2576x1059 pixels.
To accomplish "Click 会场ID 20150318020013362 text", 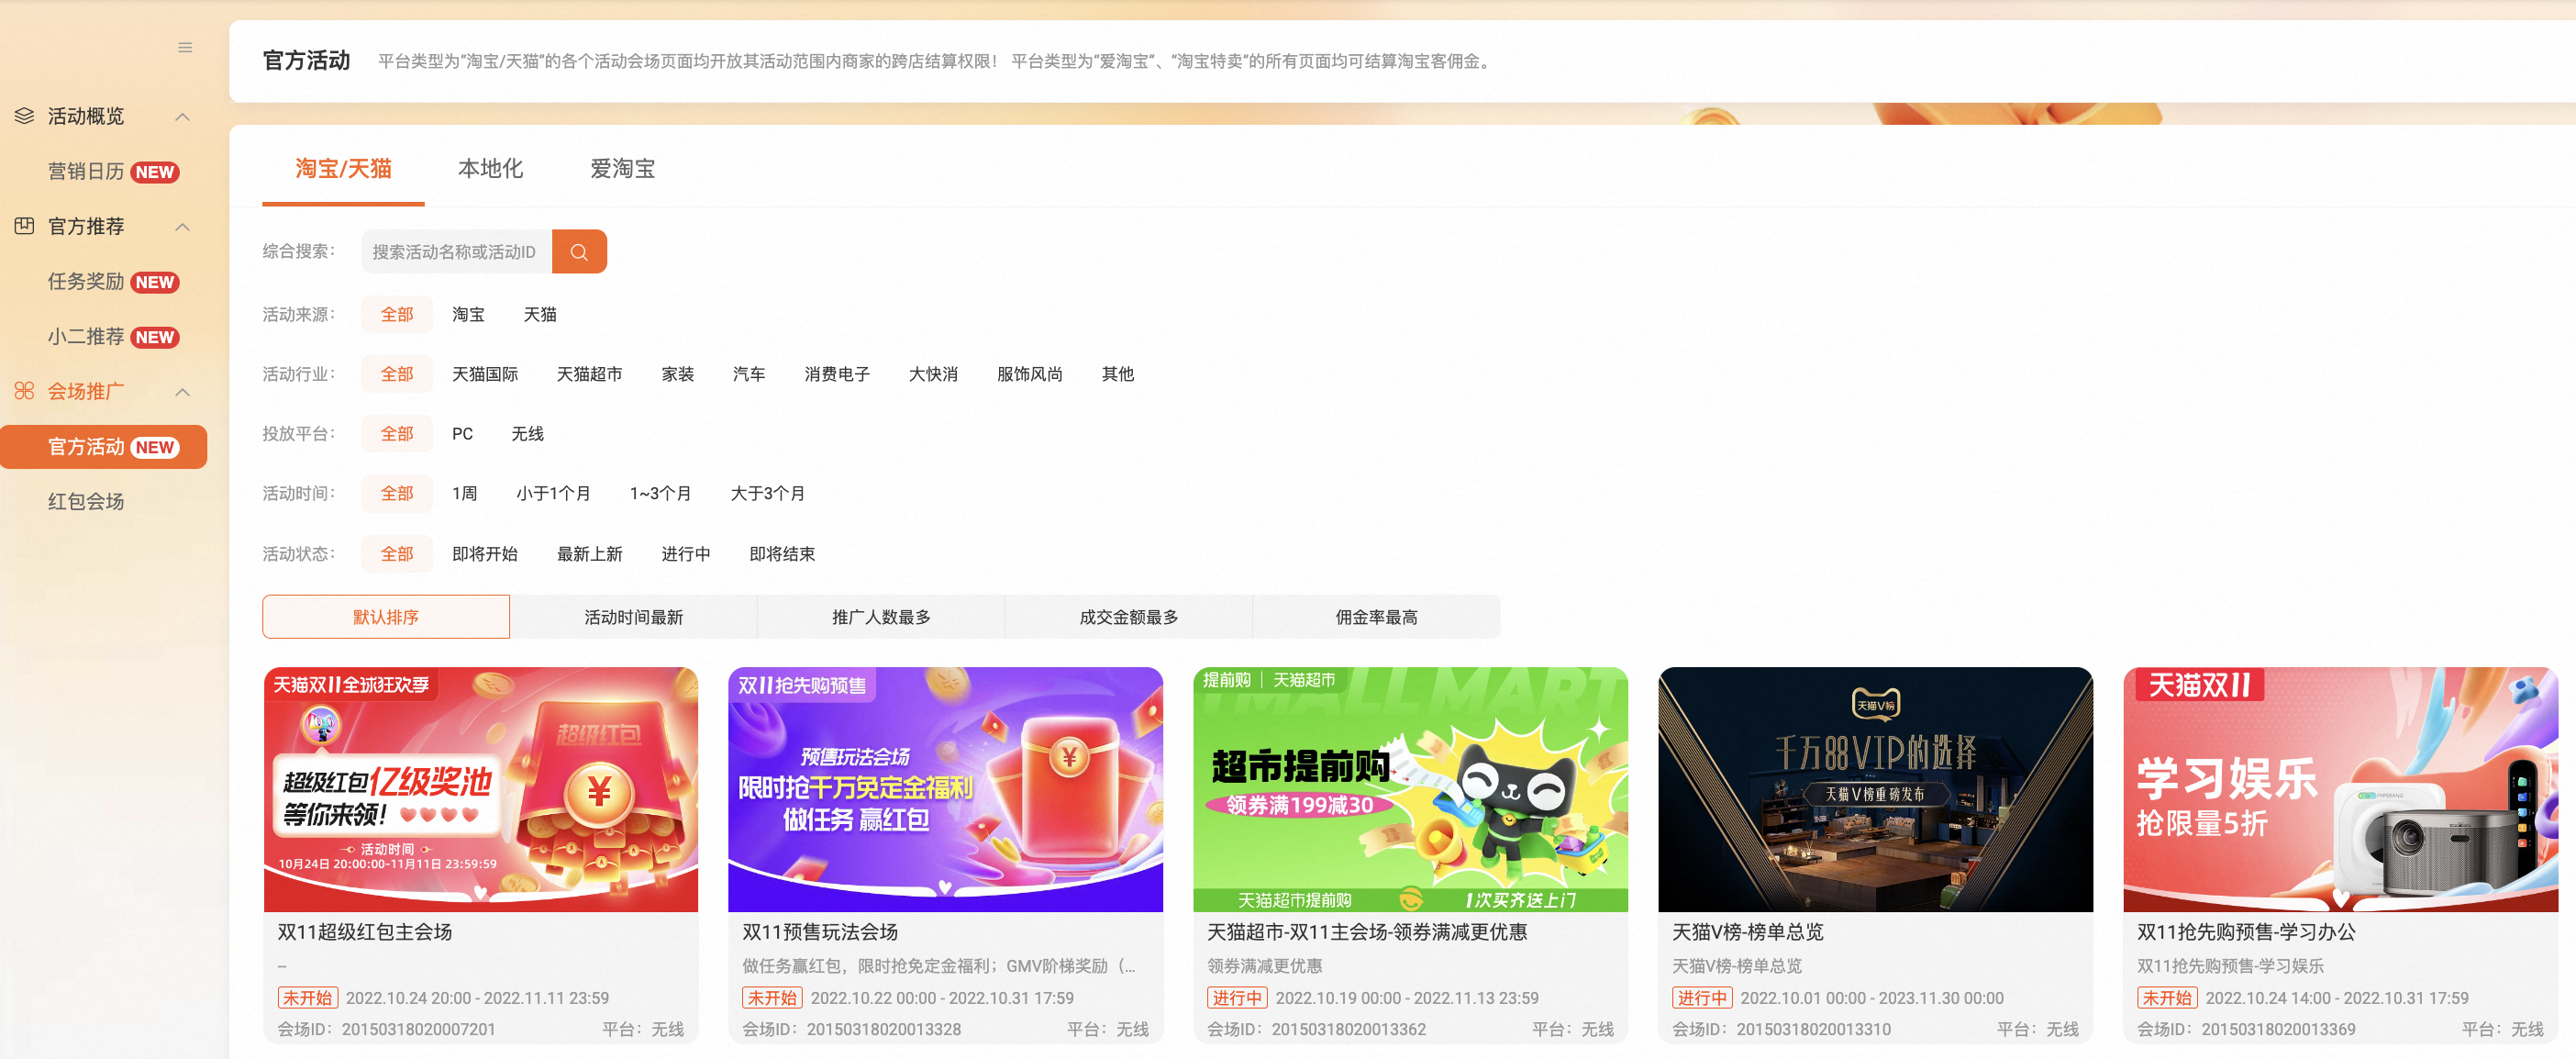I will tap(1316, 1029).
